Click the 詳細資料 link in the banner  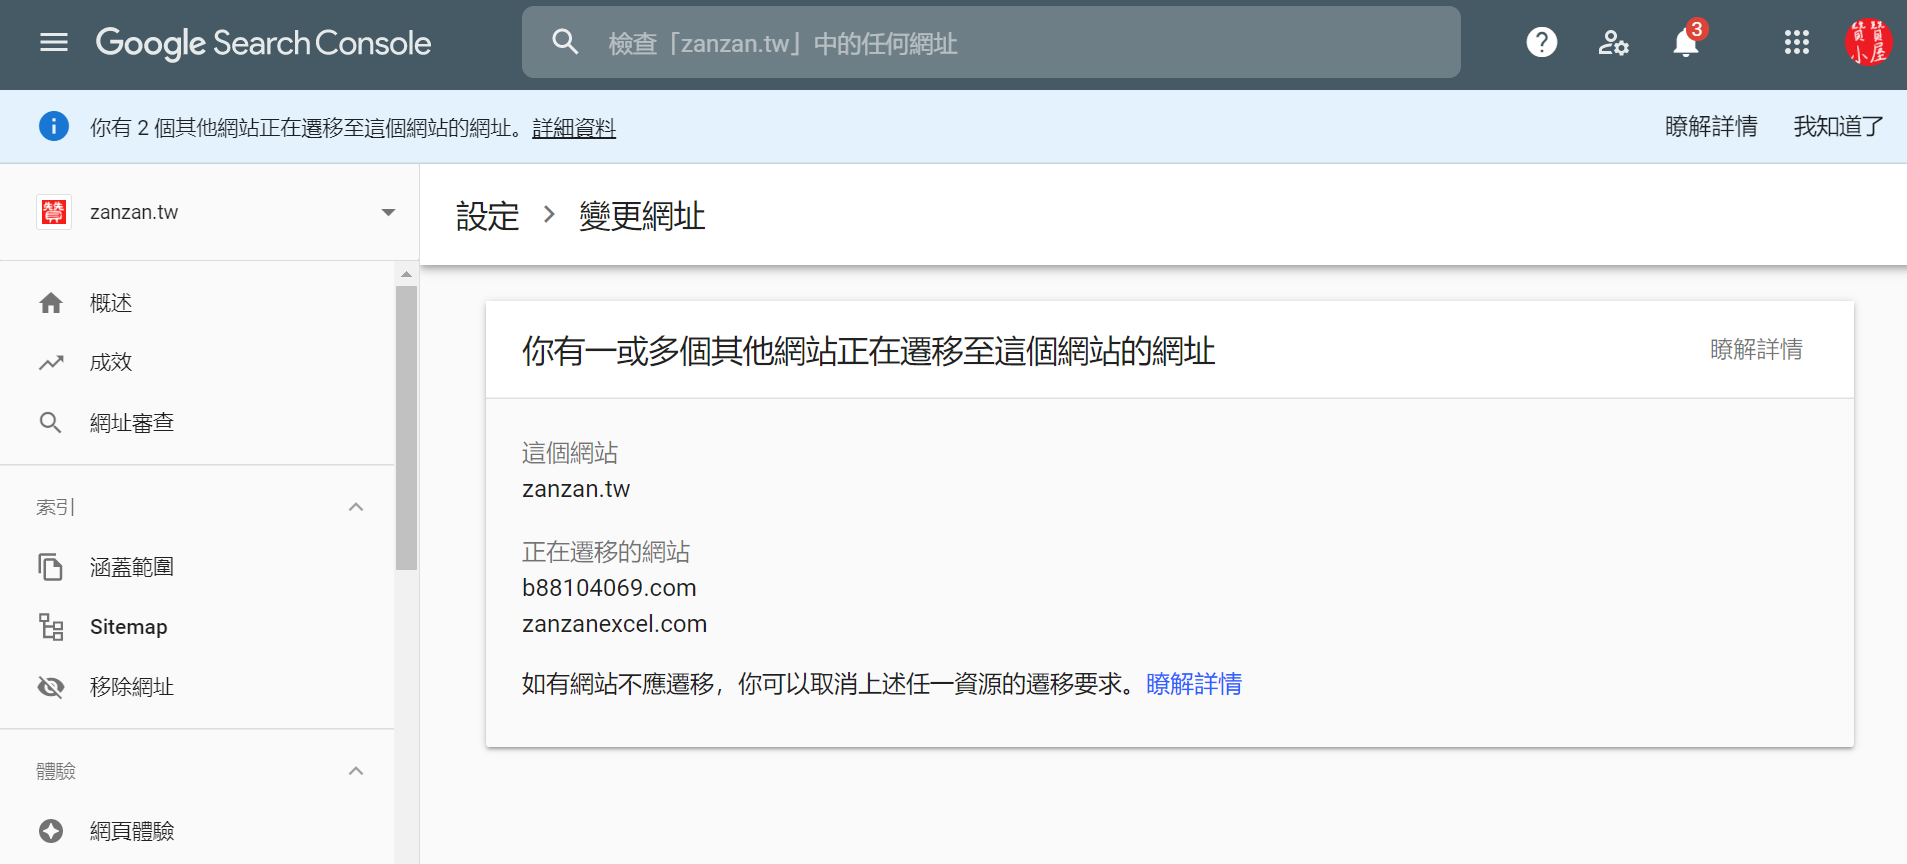point(574,128)
